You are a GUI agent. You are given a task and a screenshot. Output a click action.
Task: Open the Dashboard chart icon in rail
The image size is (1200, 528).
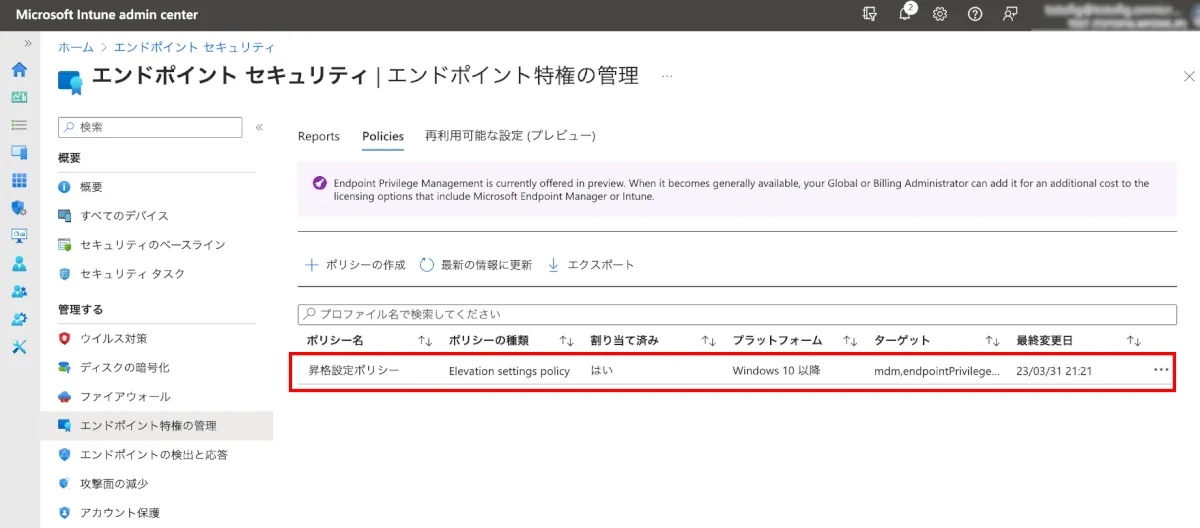point(19,97)
